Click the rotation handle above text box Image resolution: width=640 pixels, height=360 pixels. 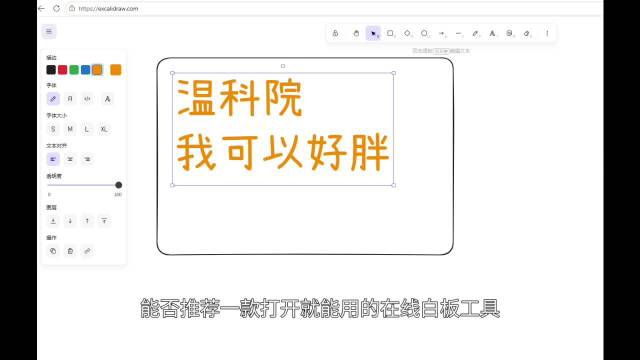[283, 66]
